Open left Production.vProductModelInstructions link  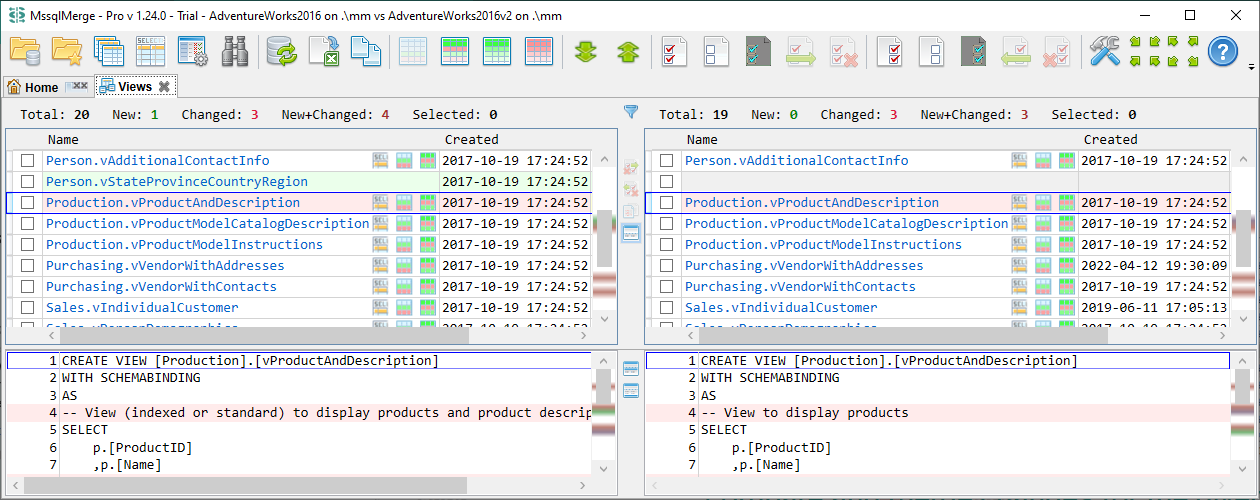tap(184, 244)
